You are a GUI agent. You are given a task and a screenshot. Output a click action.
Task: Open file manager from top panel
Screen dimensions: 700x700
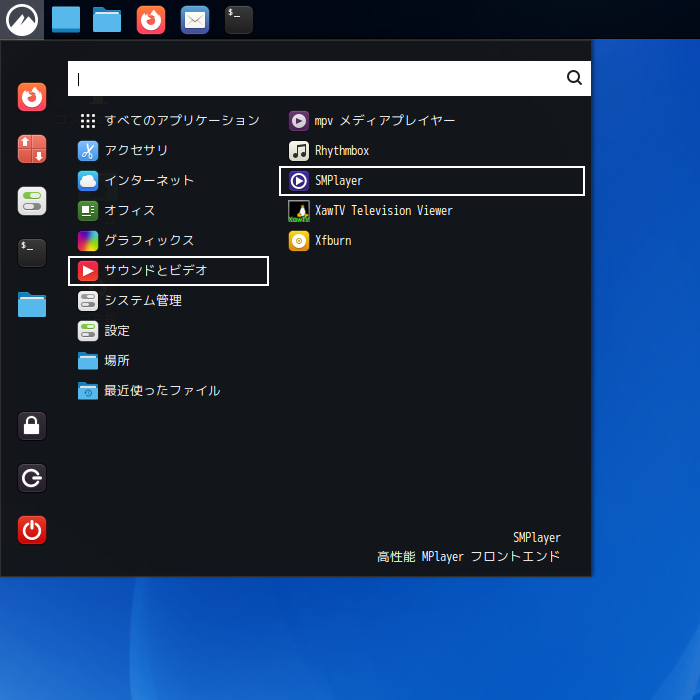coord(107,20)
